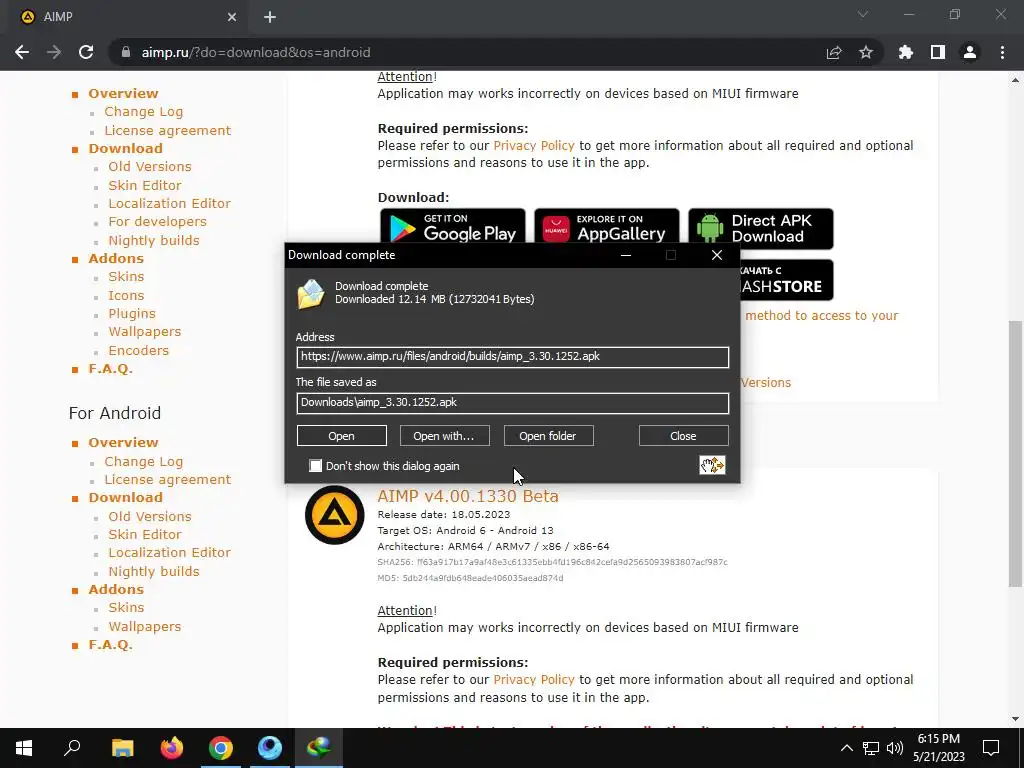Screen dimensions: 1024x768
Task: Open top sidebar Addons heading
Action: [116, 259]
